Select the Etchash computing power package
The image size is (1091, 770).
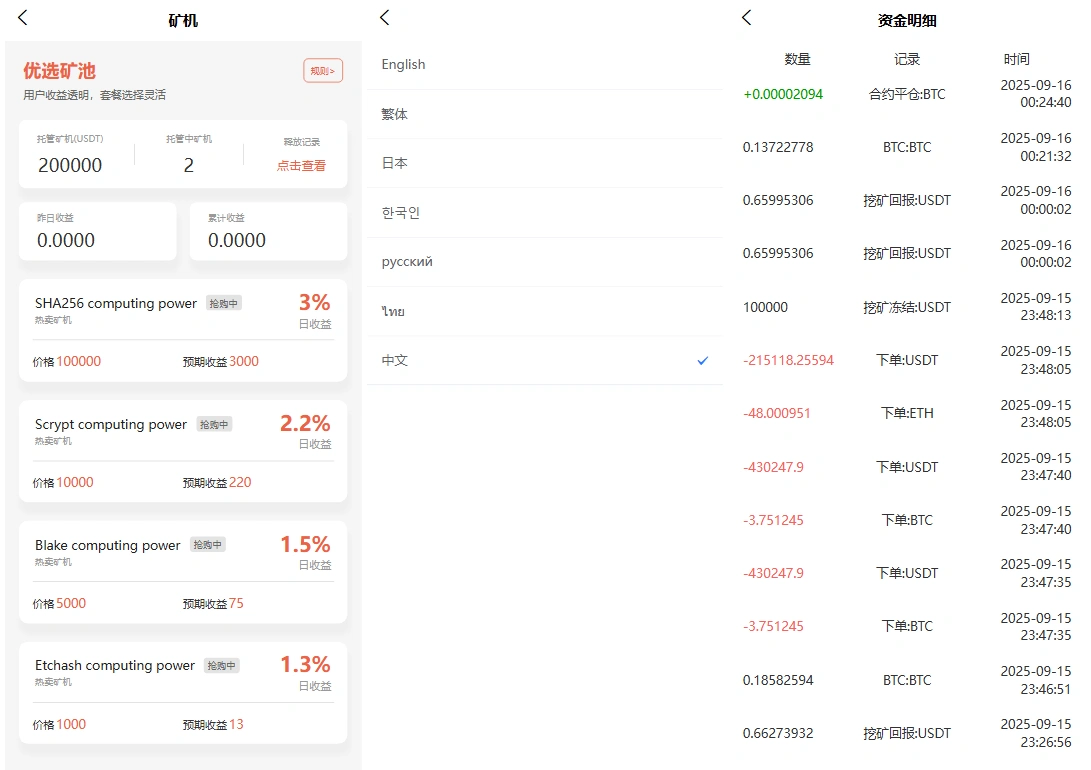click(181, 689)
